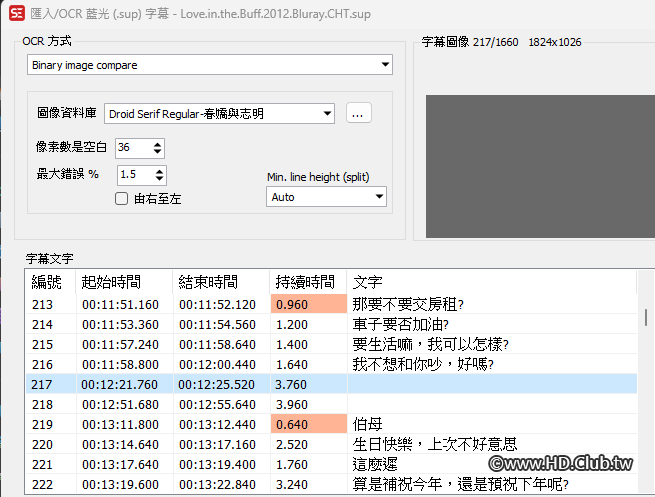Decrease the 最大錯誤 % value with down arrow
The width and height of the screenshot is (655, 497).
[160, 178]
